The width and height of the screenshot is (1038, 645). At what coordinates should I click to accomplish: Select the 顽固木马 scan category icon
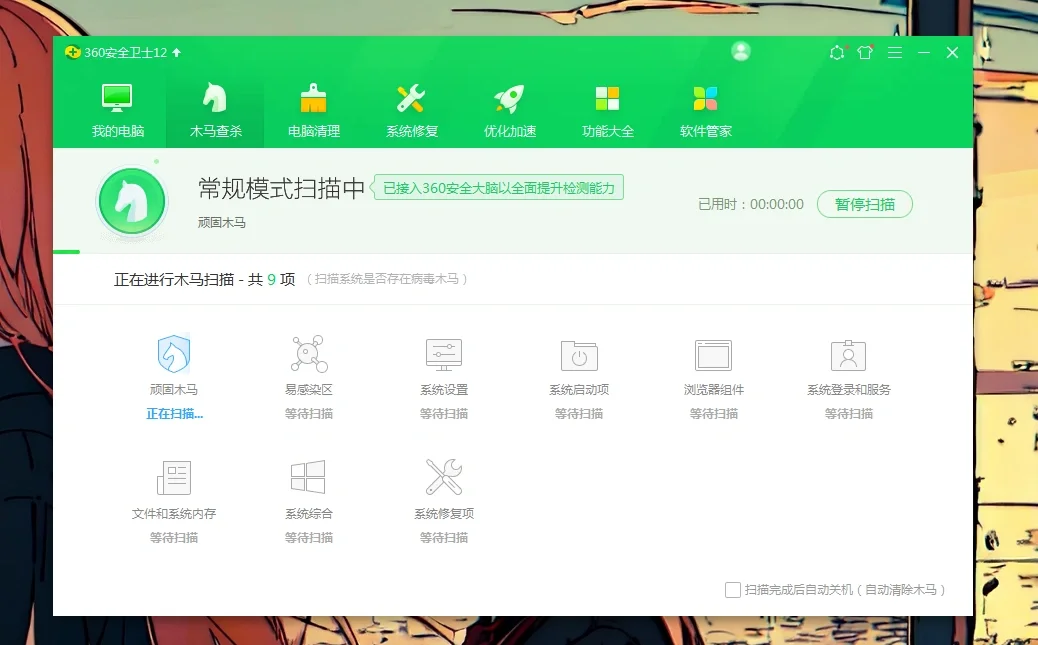click(174, 354)
